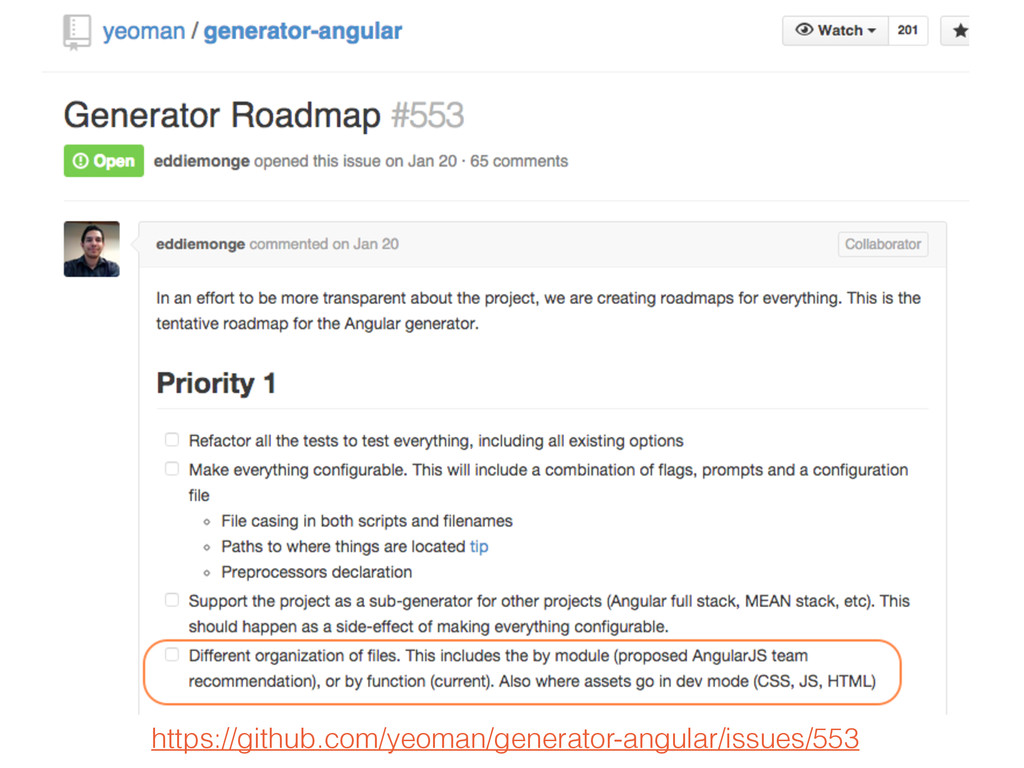Click eddiemonge's avatar photo
Viewport: 1024px width, 768px height.
[x=91, y=249]
